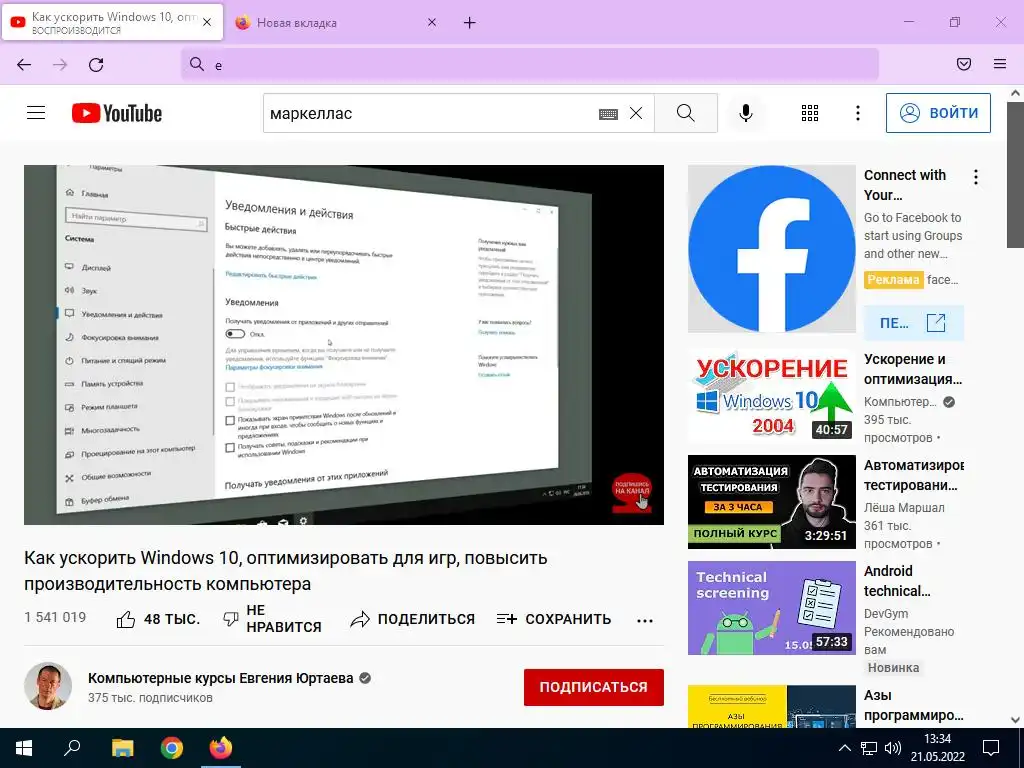Subscribe with the red ПОДПИСАТЬСЯ button
Viewport: 1024px width, 768px height.
[594, 687]
